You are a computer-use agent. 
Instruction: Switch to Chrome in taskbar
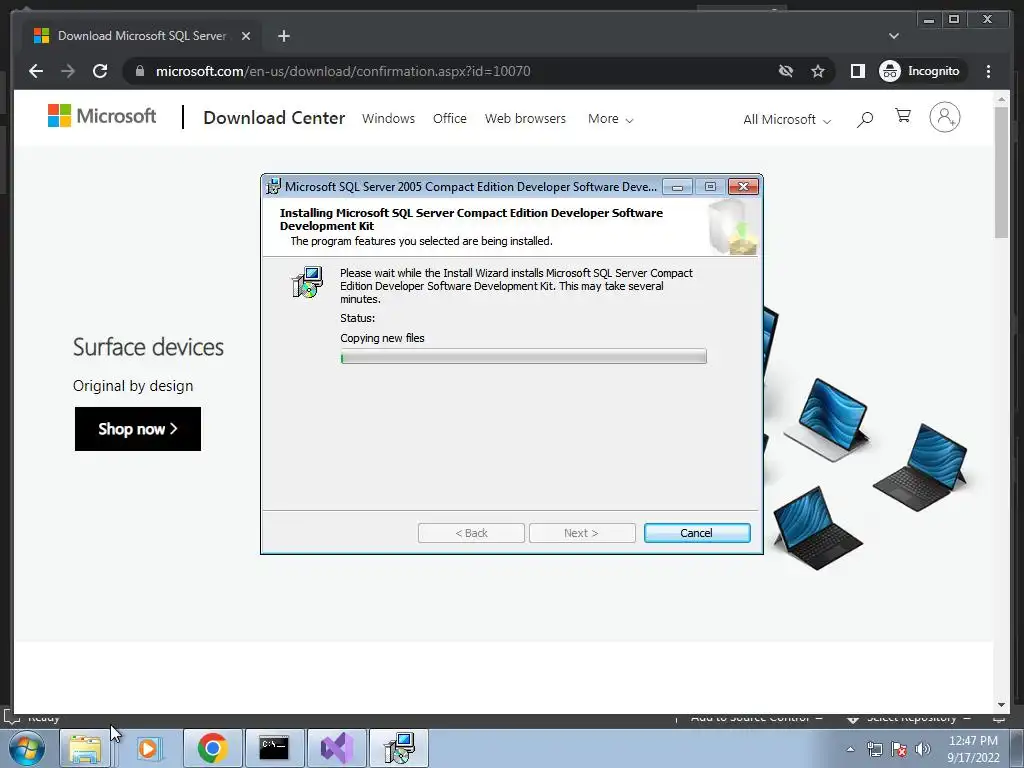coord(212,748)
